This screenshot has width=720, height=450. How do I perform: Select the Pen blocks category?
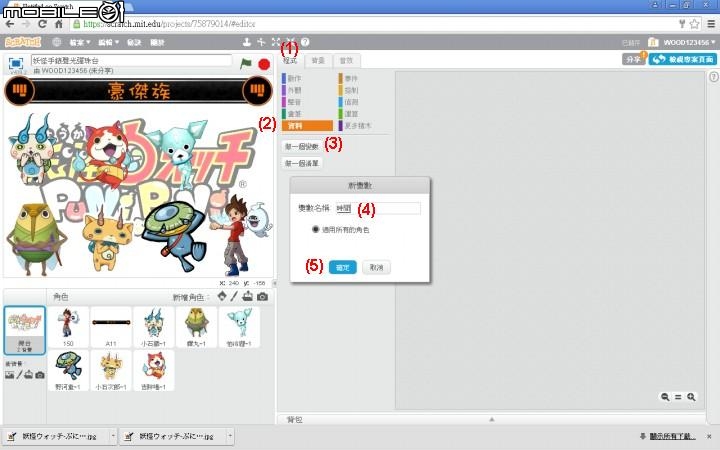(306, 114)
